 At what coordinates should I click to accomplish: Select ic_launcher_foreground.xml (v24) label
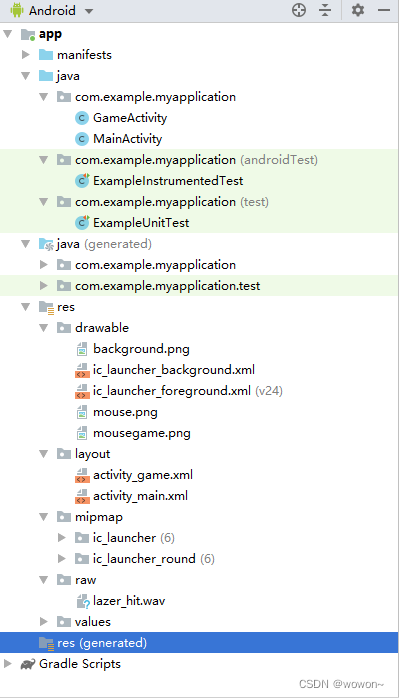click(x=188, y=391)
